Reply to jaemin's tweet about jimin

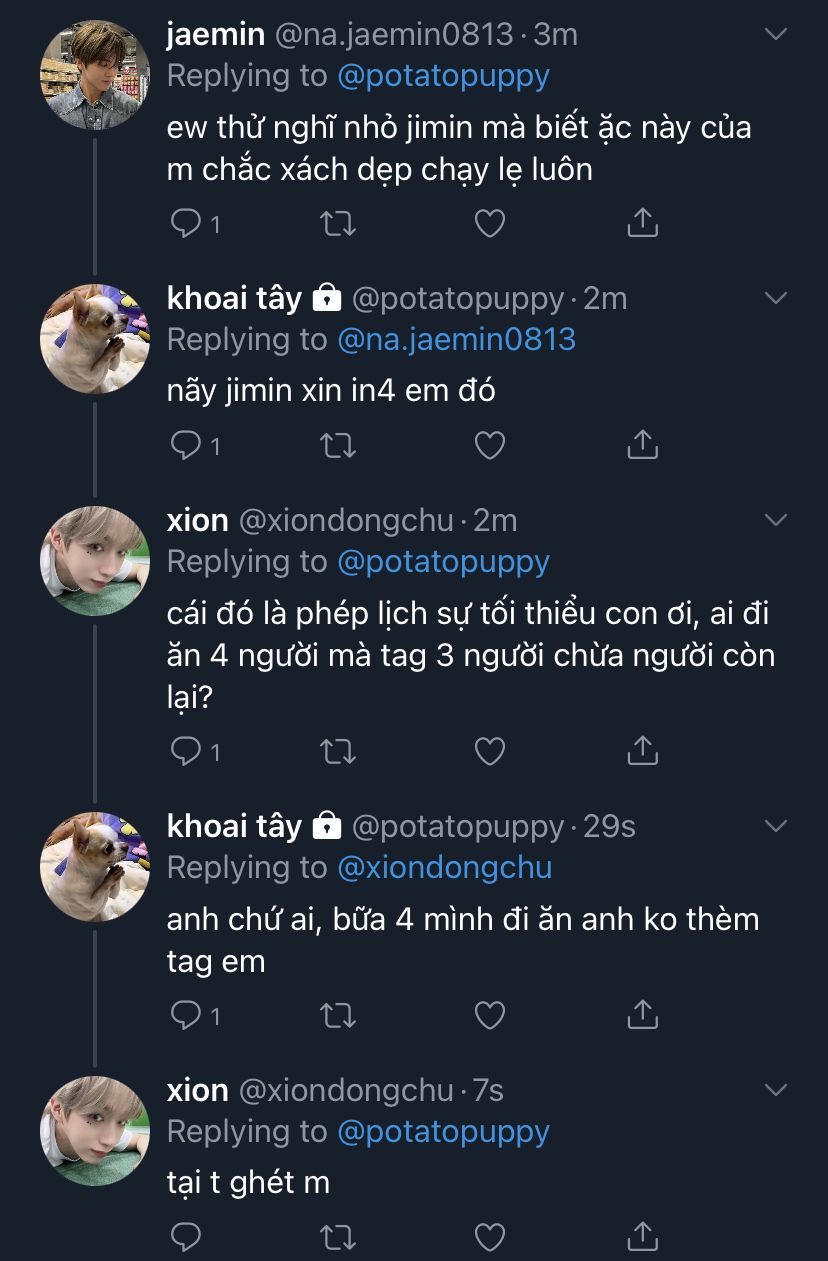coord(186,223)
